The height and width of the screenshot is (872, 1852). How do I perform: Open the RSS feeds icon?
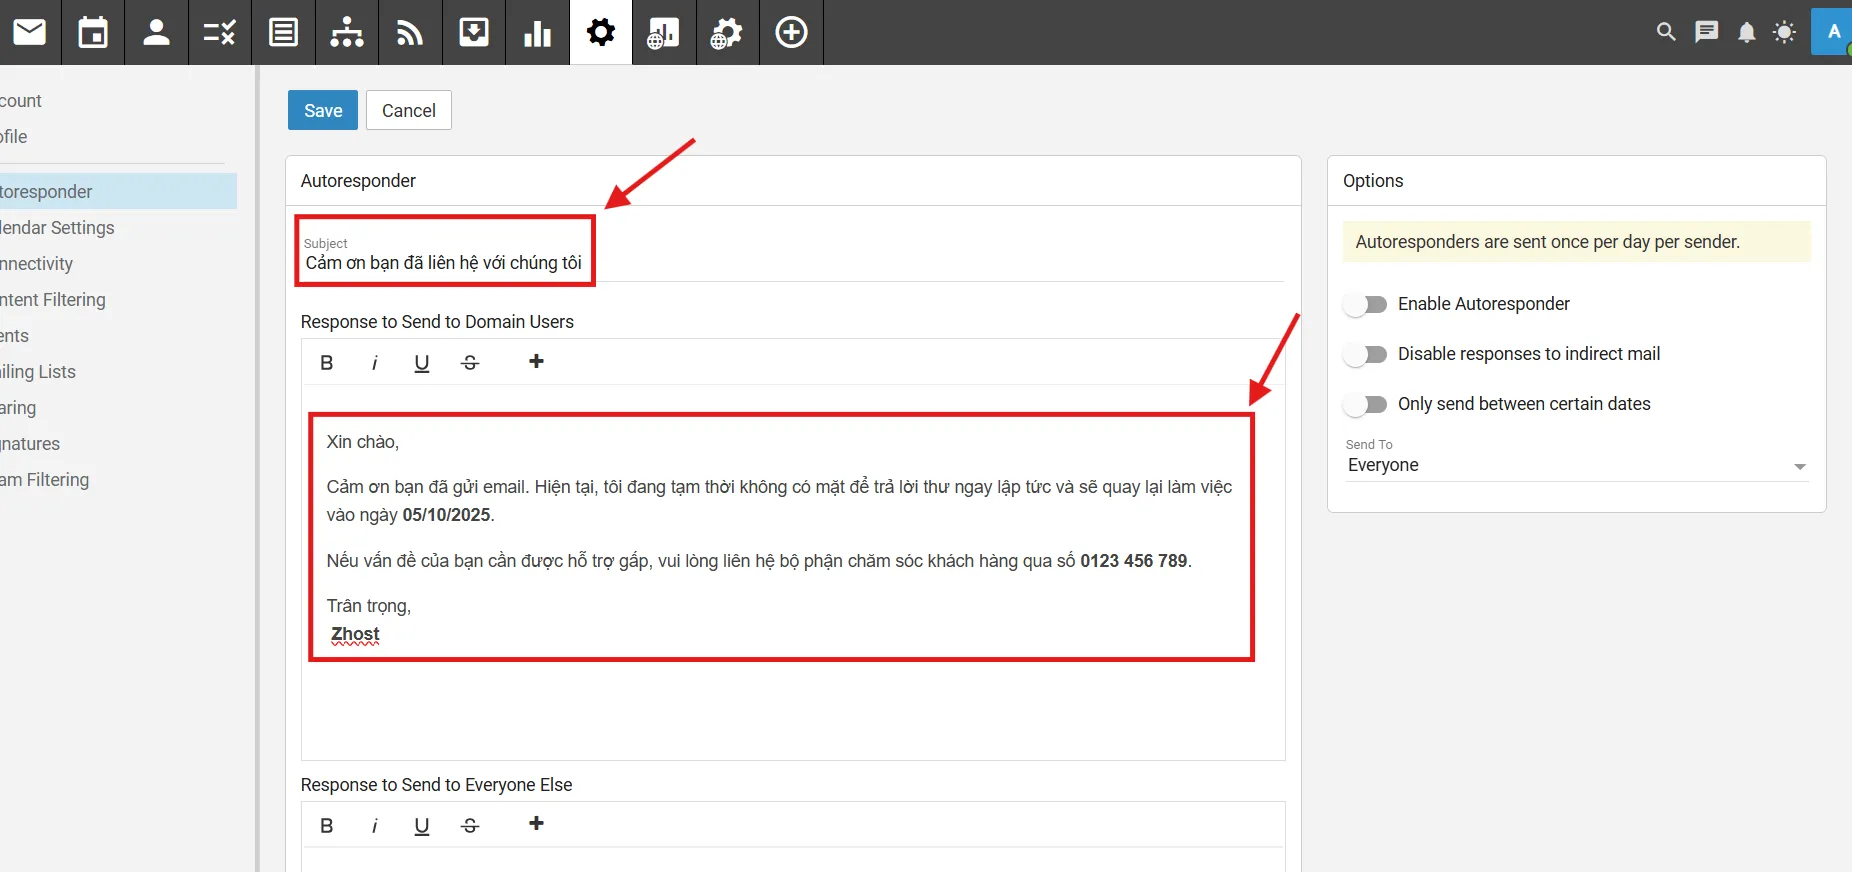click(410, 32)
